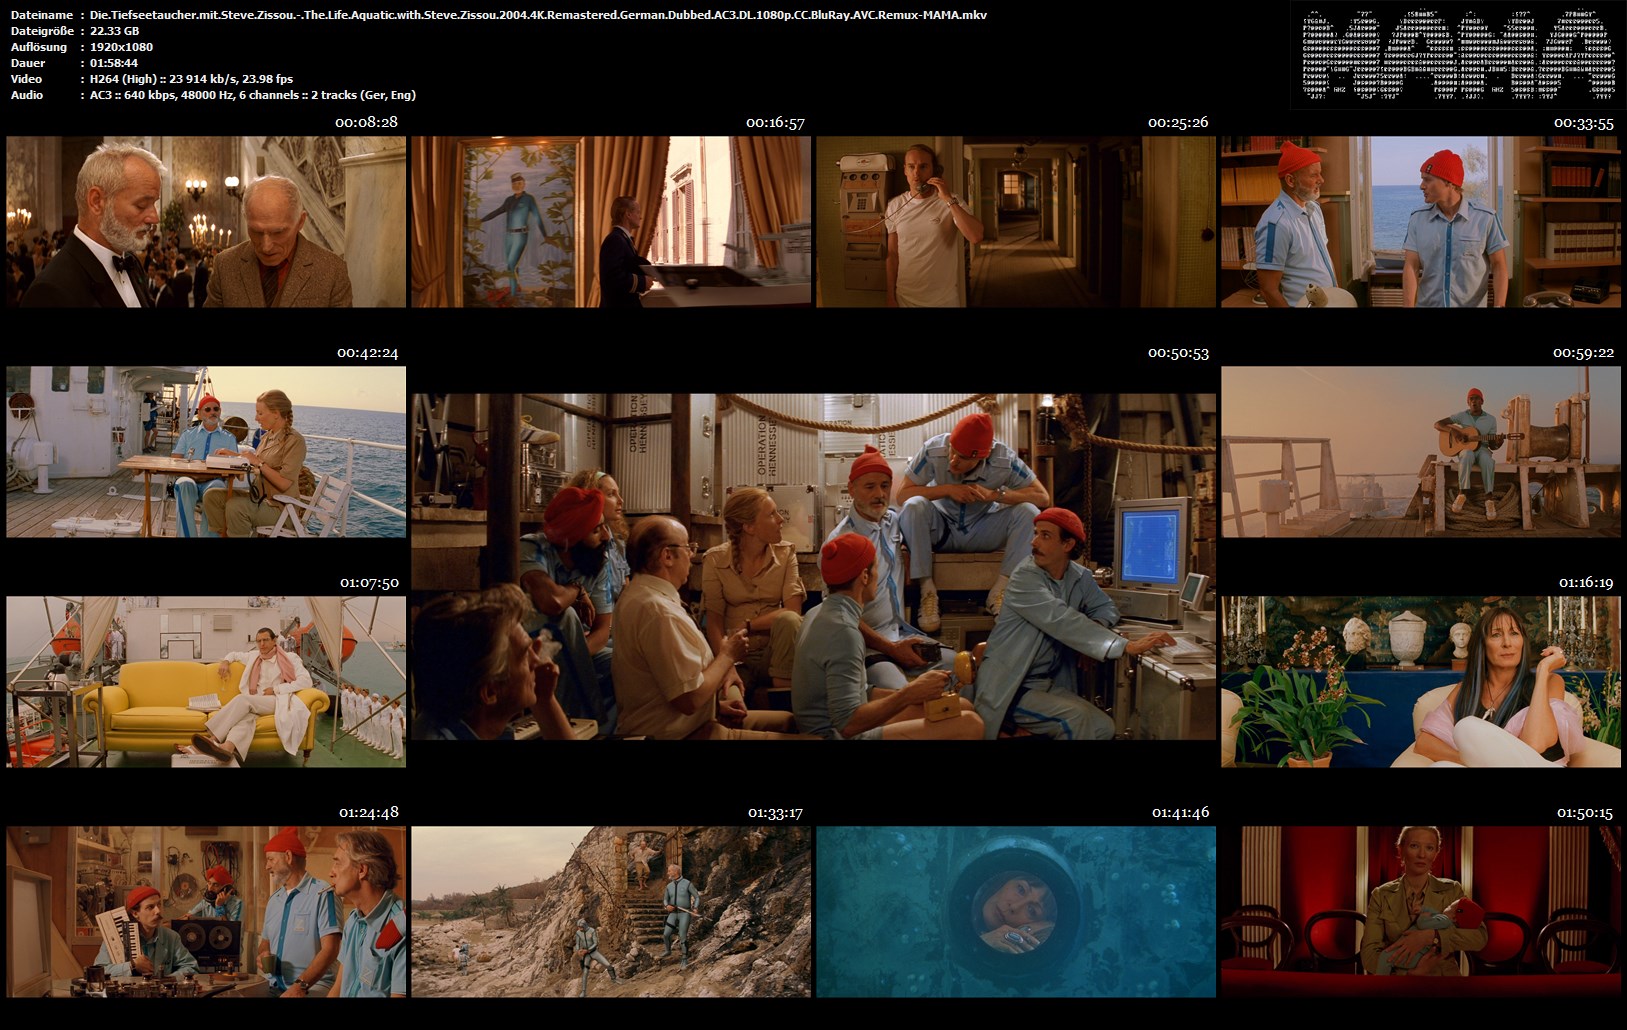Click the 01:50:15 timestamp label

[x=1585, y=812]
